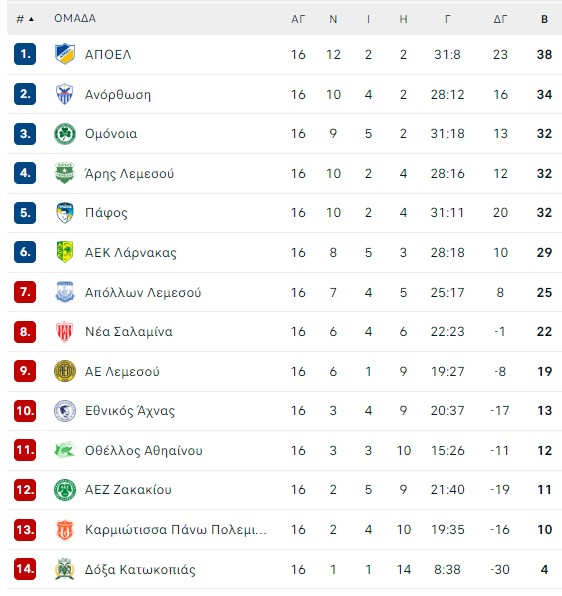Click the ΑΕ Λεμεσού round yellow logo

(65, 371)
